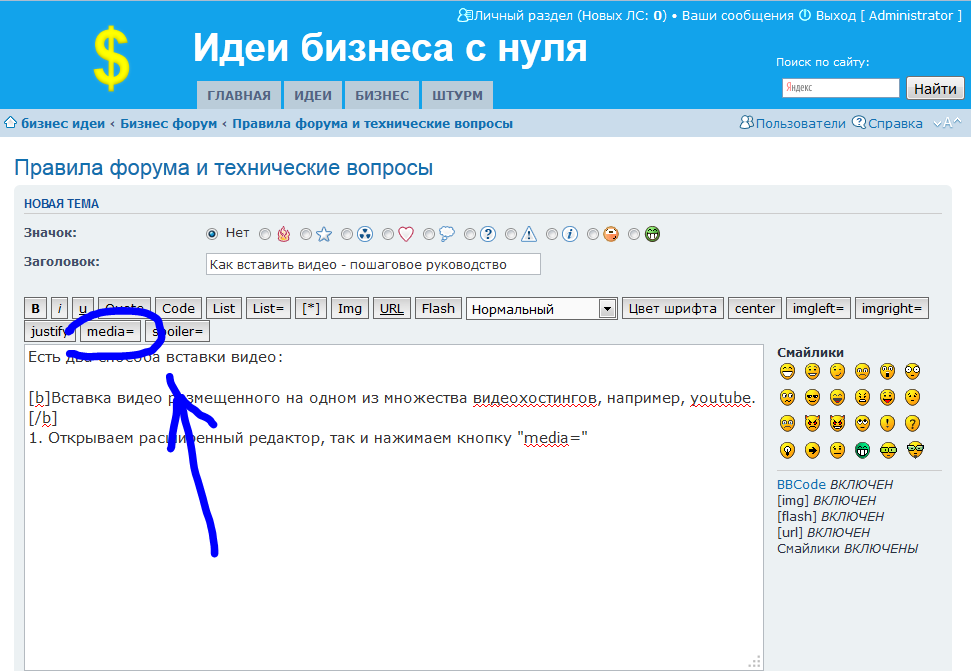Viewport: 971px width, 671px height.
Task: Select the star topic icon radio
Action: (306, 235)
